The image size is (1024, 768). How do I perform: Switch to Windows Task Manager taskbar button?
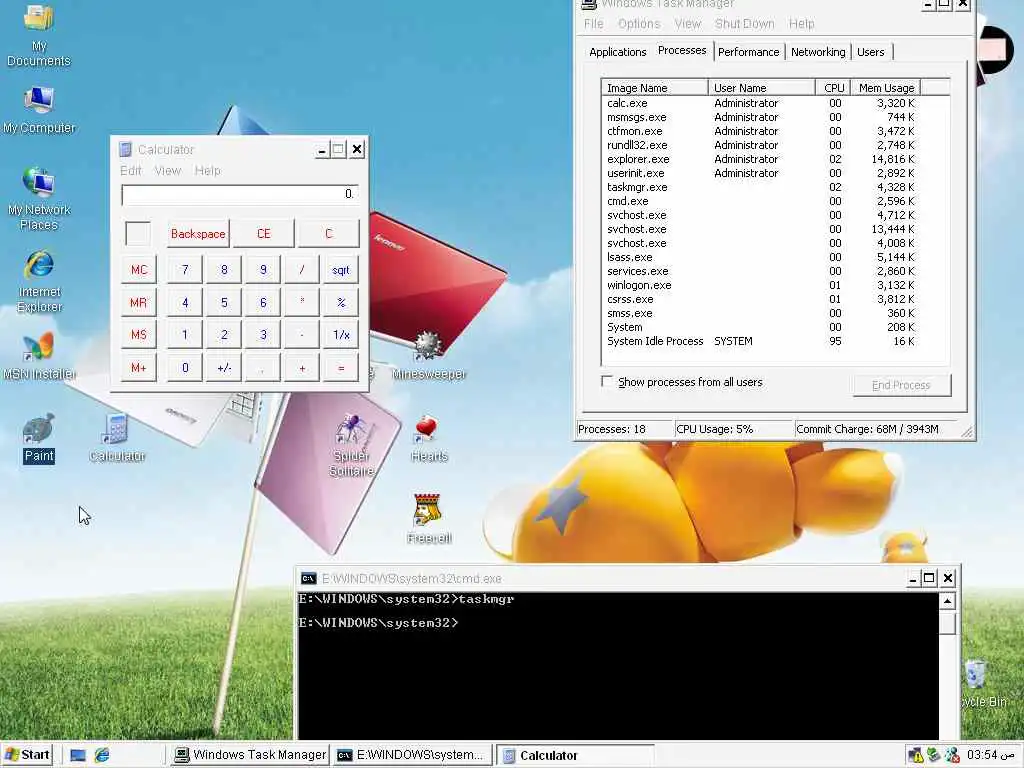click(250, 756)
